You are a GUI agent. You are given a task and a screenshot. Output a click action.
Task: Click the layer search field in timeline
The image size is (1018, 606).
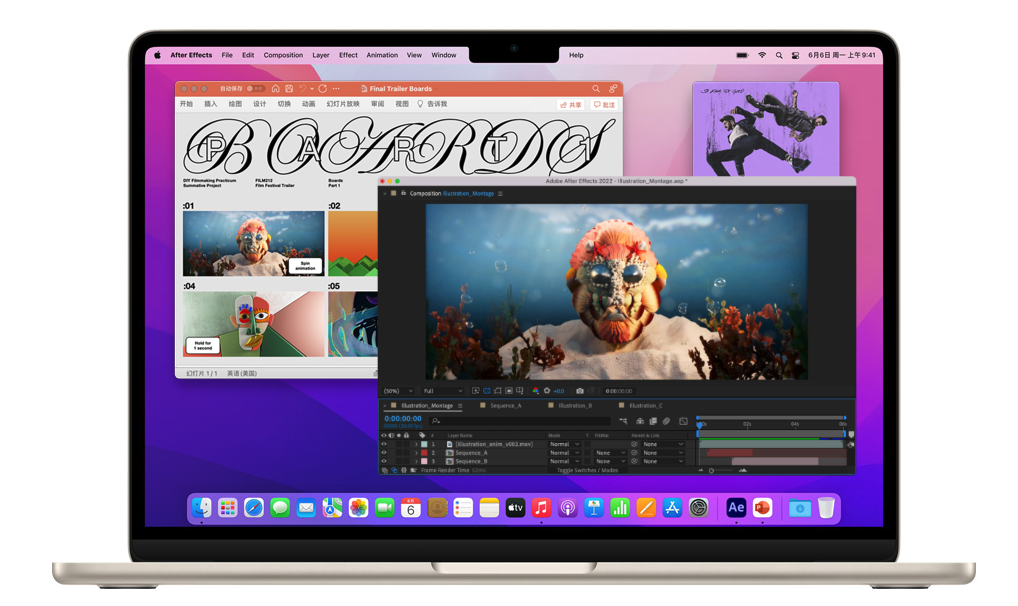click(x=520, y=422)
